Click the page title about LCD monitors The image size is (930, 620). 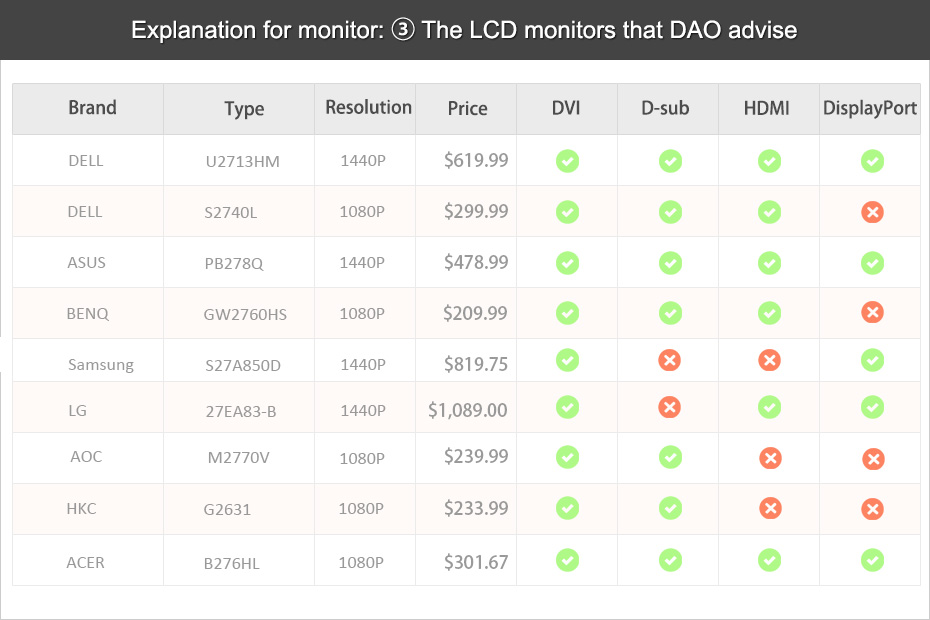click(464, 30)
